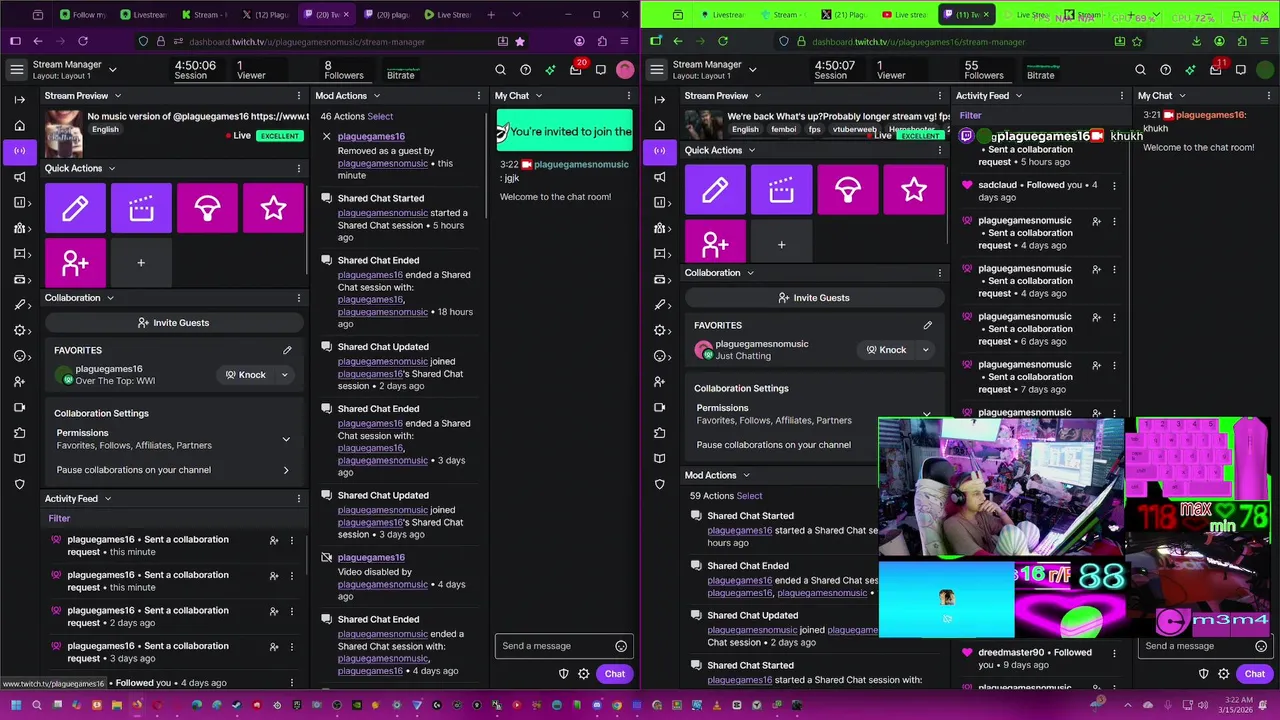Switch to X (21) Plagu tab in right browser
The width and height of the screenshot is (1280, 720).
pyautogui.click(x=844, y=15)
